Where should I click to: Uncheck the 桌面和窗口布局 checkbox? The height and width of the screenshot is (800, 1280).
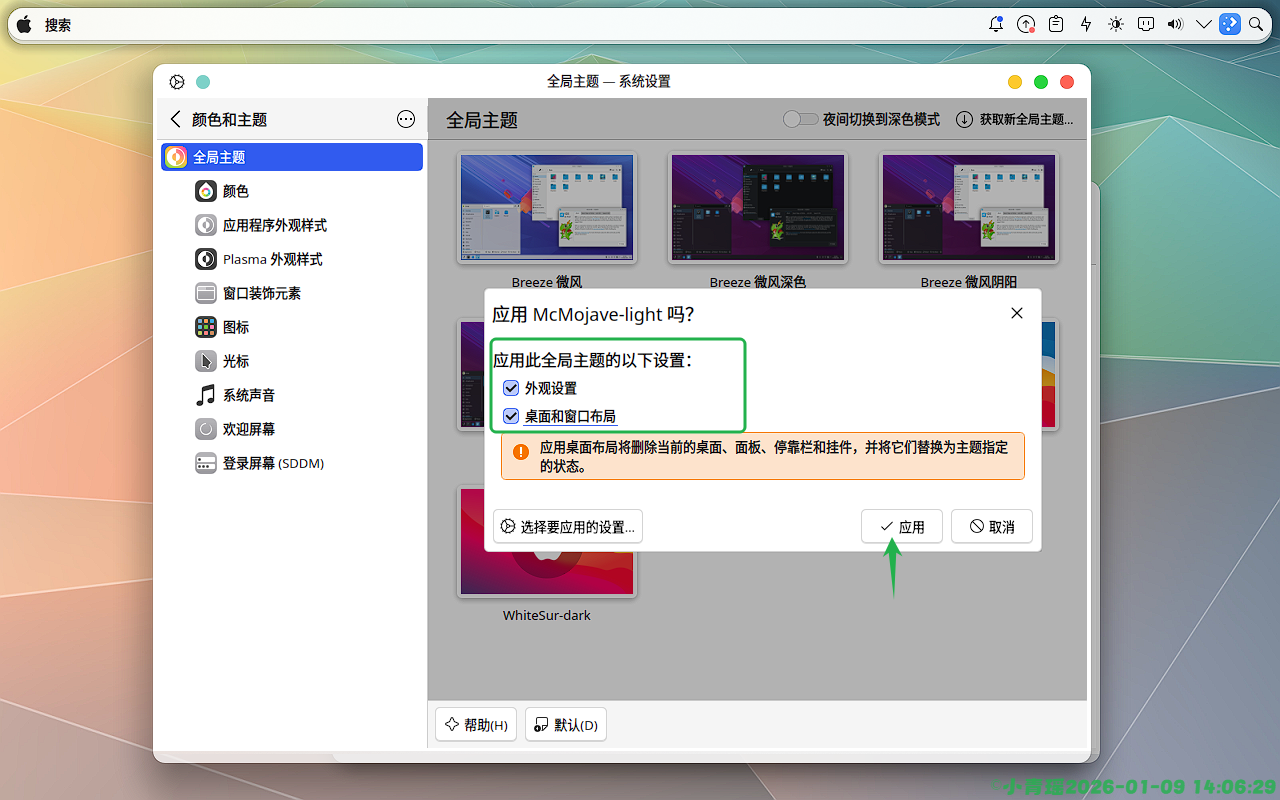coord(511,416)
